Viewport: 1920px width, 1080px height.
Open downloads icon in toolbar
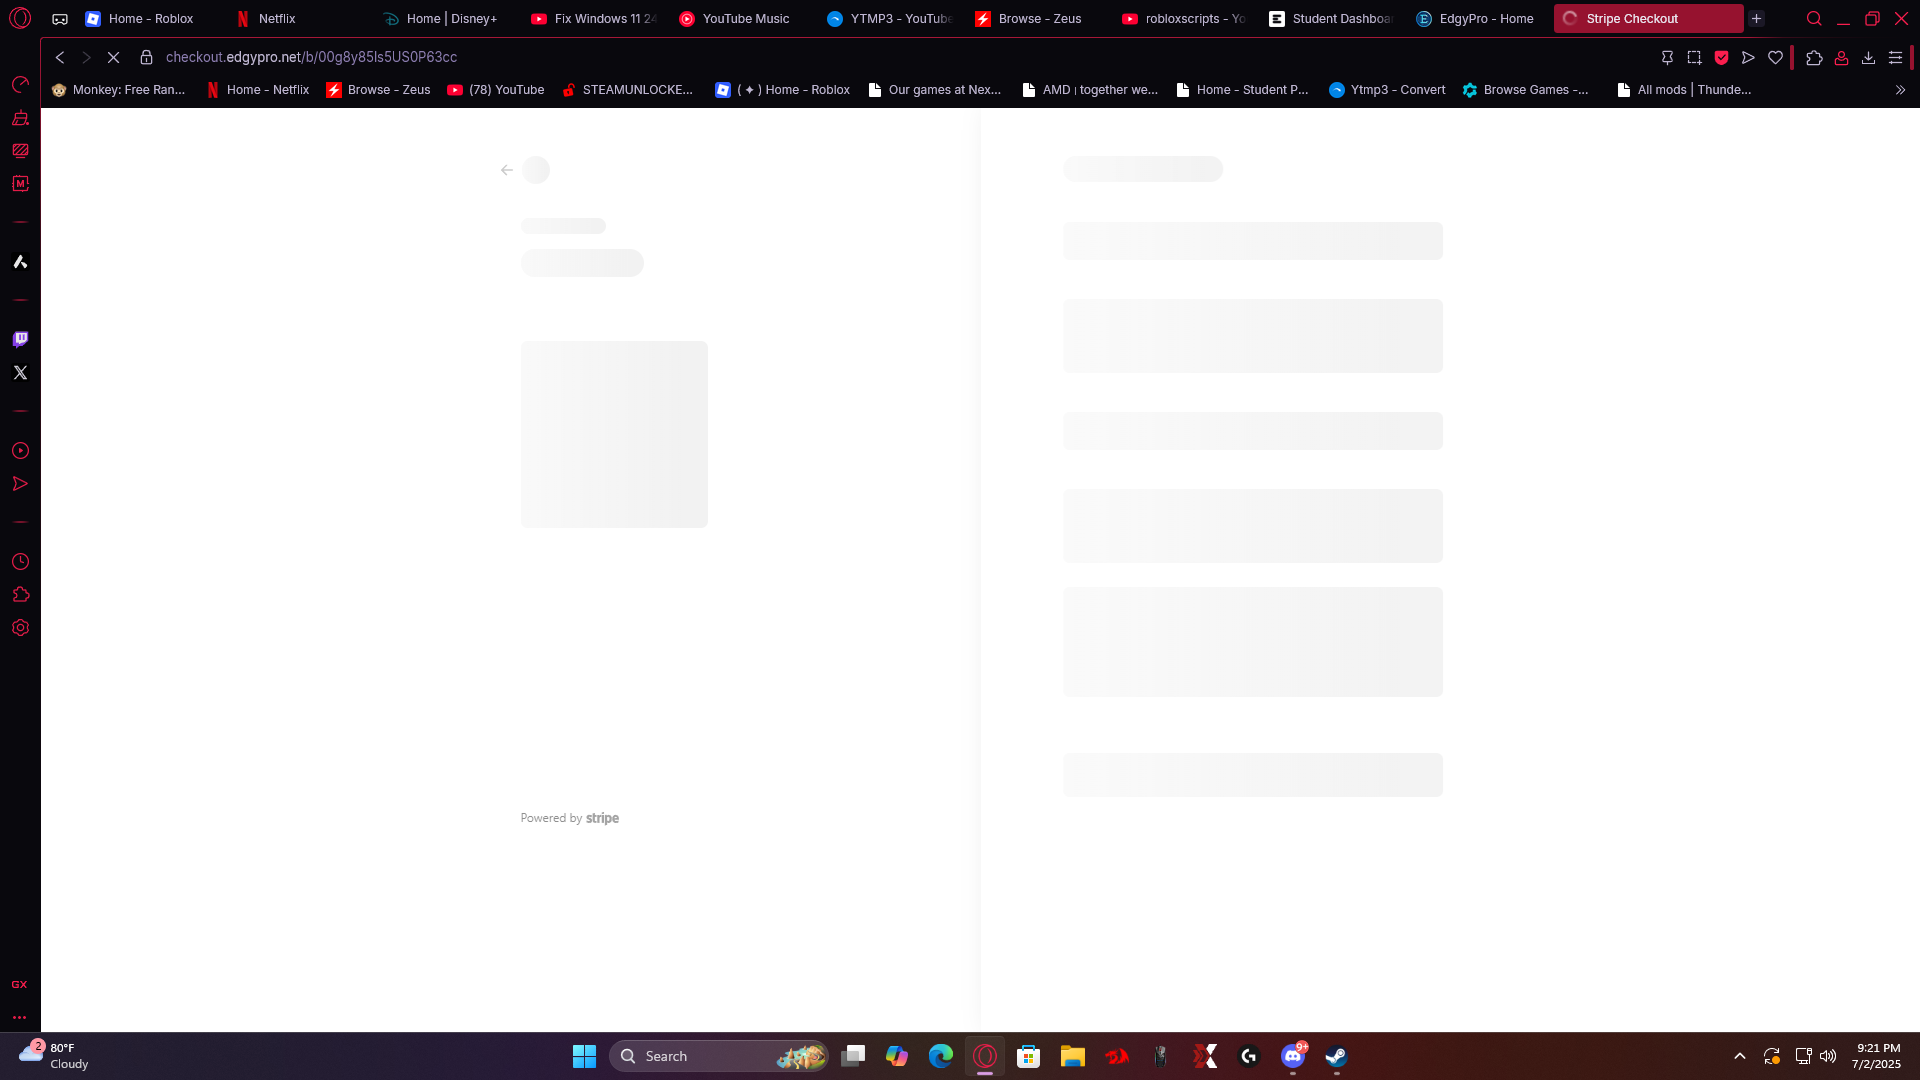1868,58
